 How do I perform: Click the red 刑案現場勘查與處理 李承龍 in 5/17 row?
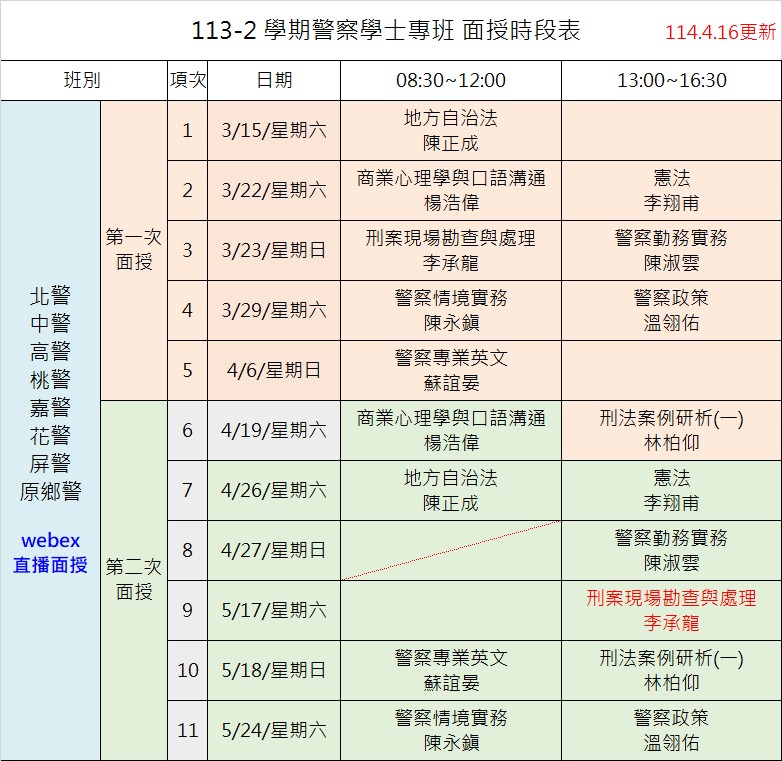coord(672,610)
